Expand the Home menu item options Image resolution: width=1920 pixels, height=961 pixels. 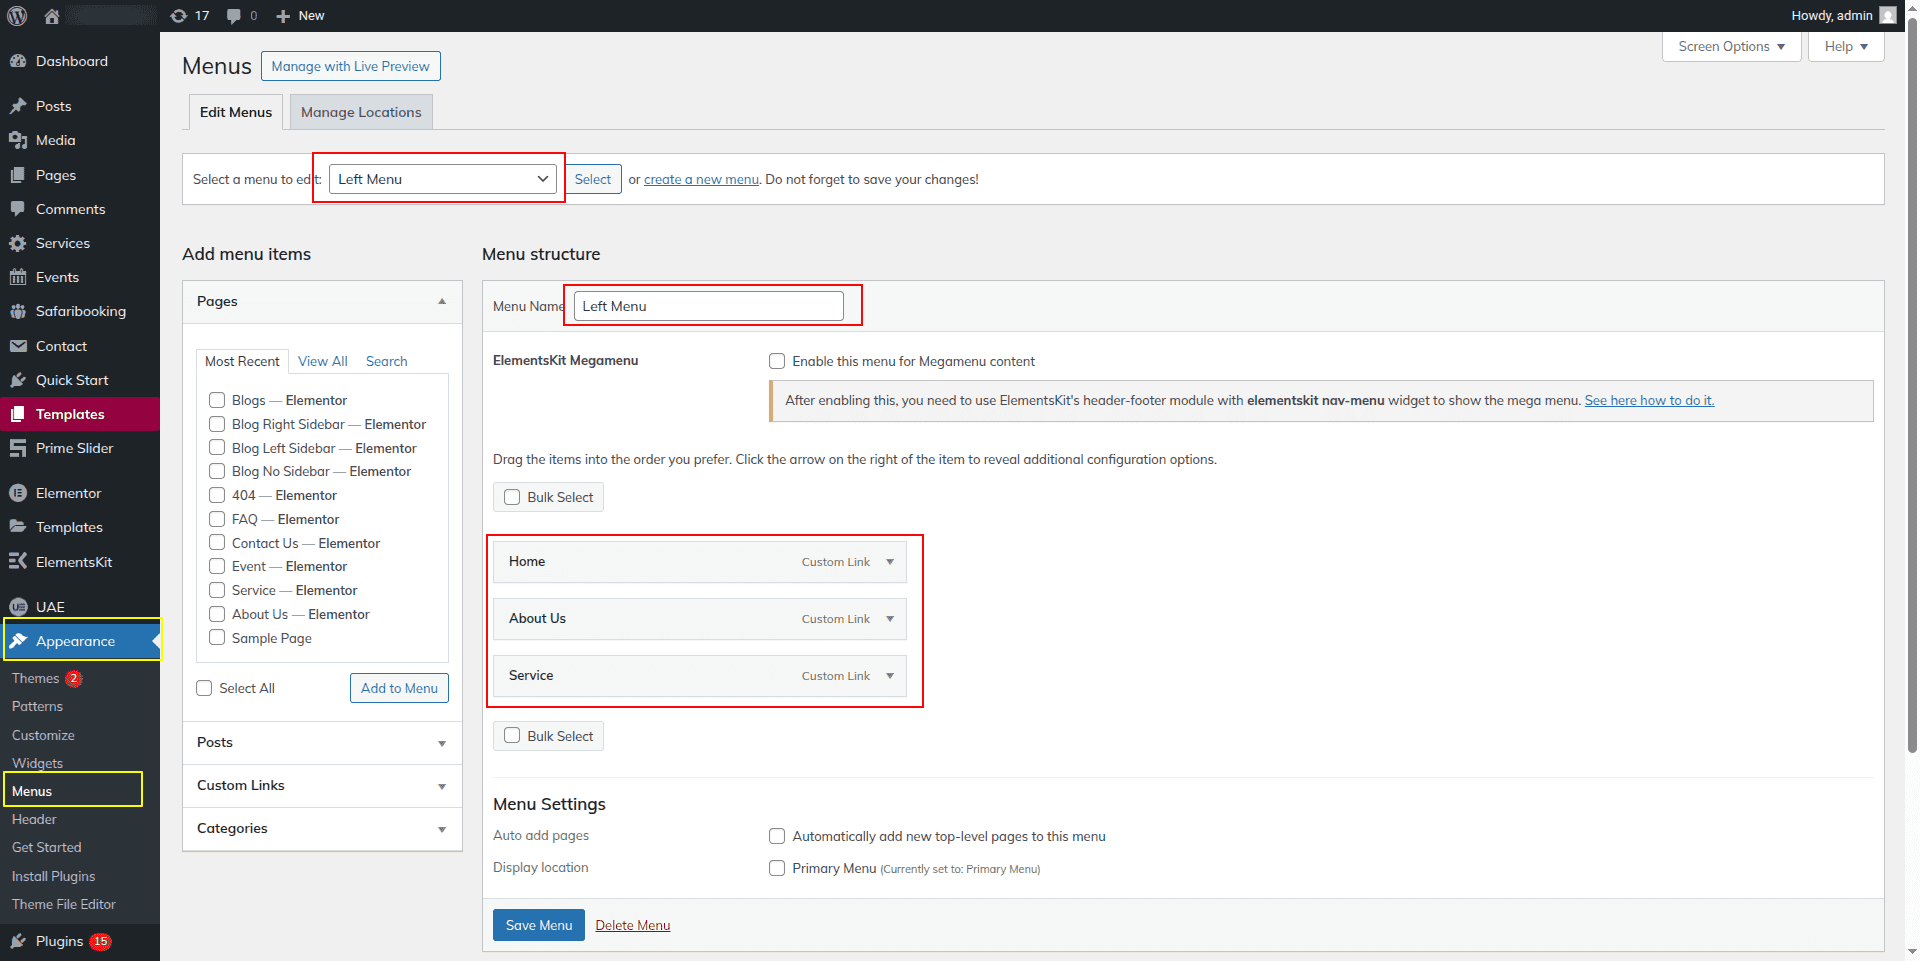coord(890,562)
